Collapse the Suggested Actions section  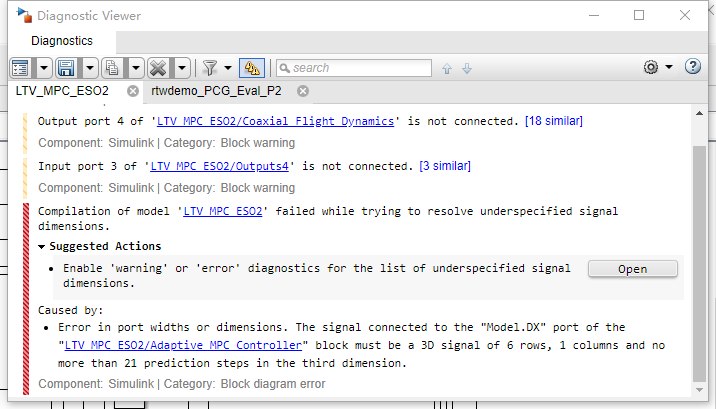click(x=42, y=246)
